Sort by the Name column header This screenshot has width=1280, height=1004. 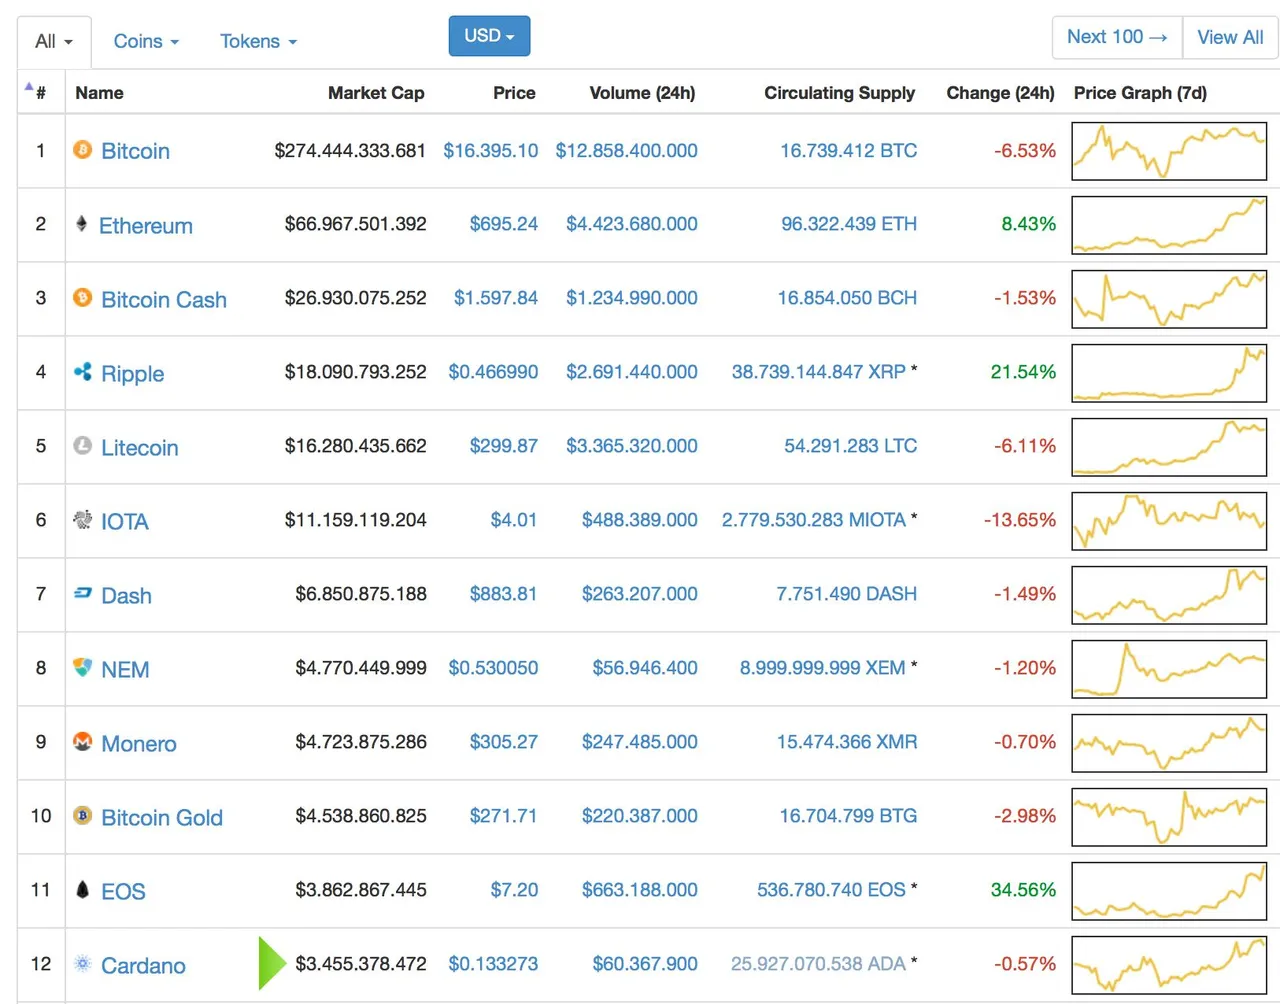[x=99, y=93]
